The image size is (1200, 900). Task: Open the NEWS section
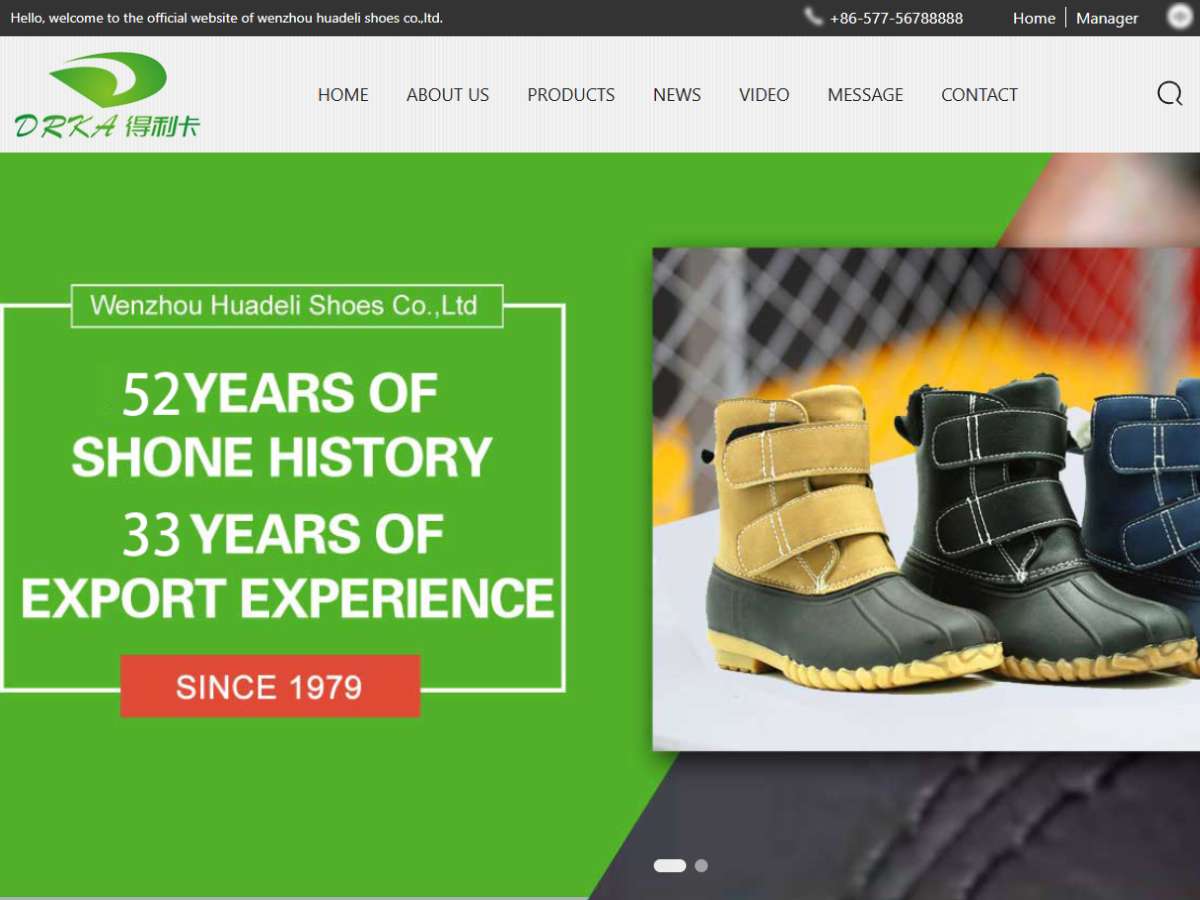pos(677,95)
